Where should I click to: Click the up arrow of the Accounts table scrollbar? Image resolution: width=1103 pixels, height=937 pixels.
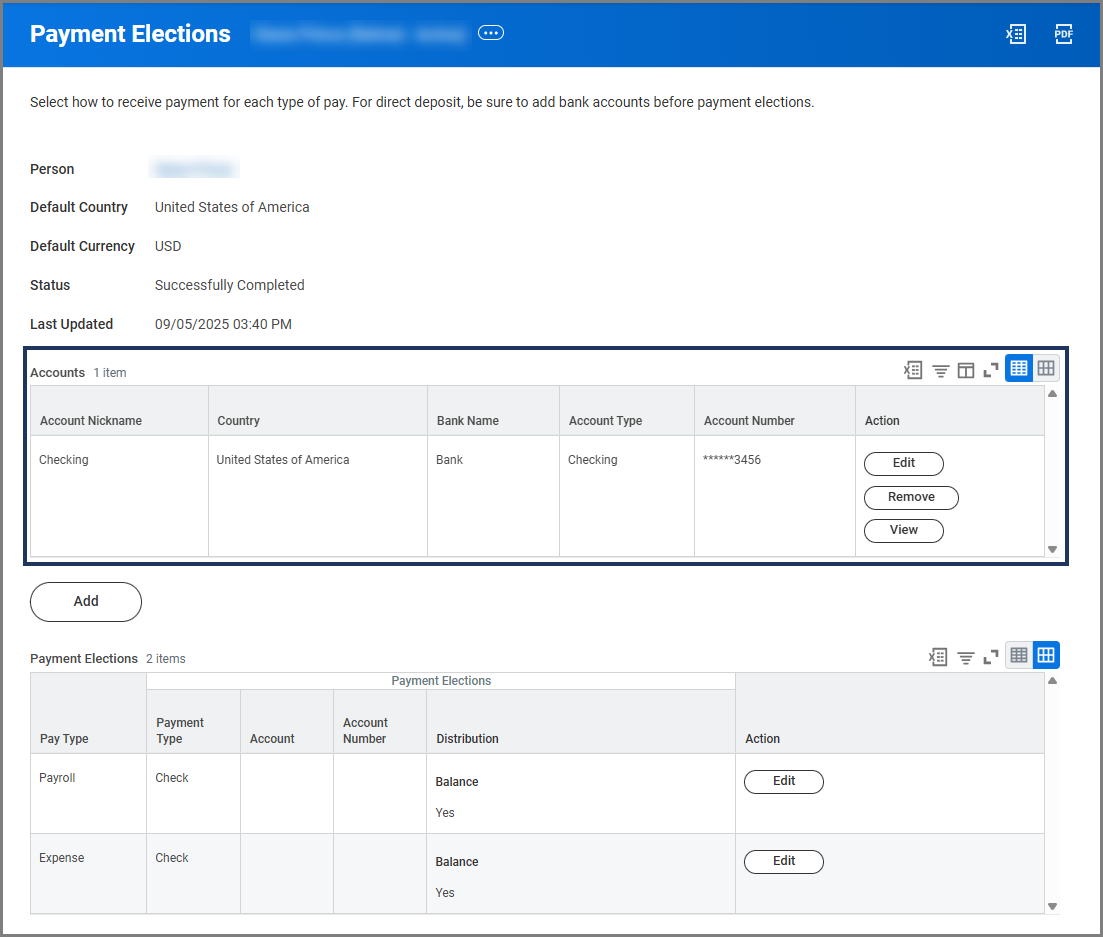(1052, 394)
